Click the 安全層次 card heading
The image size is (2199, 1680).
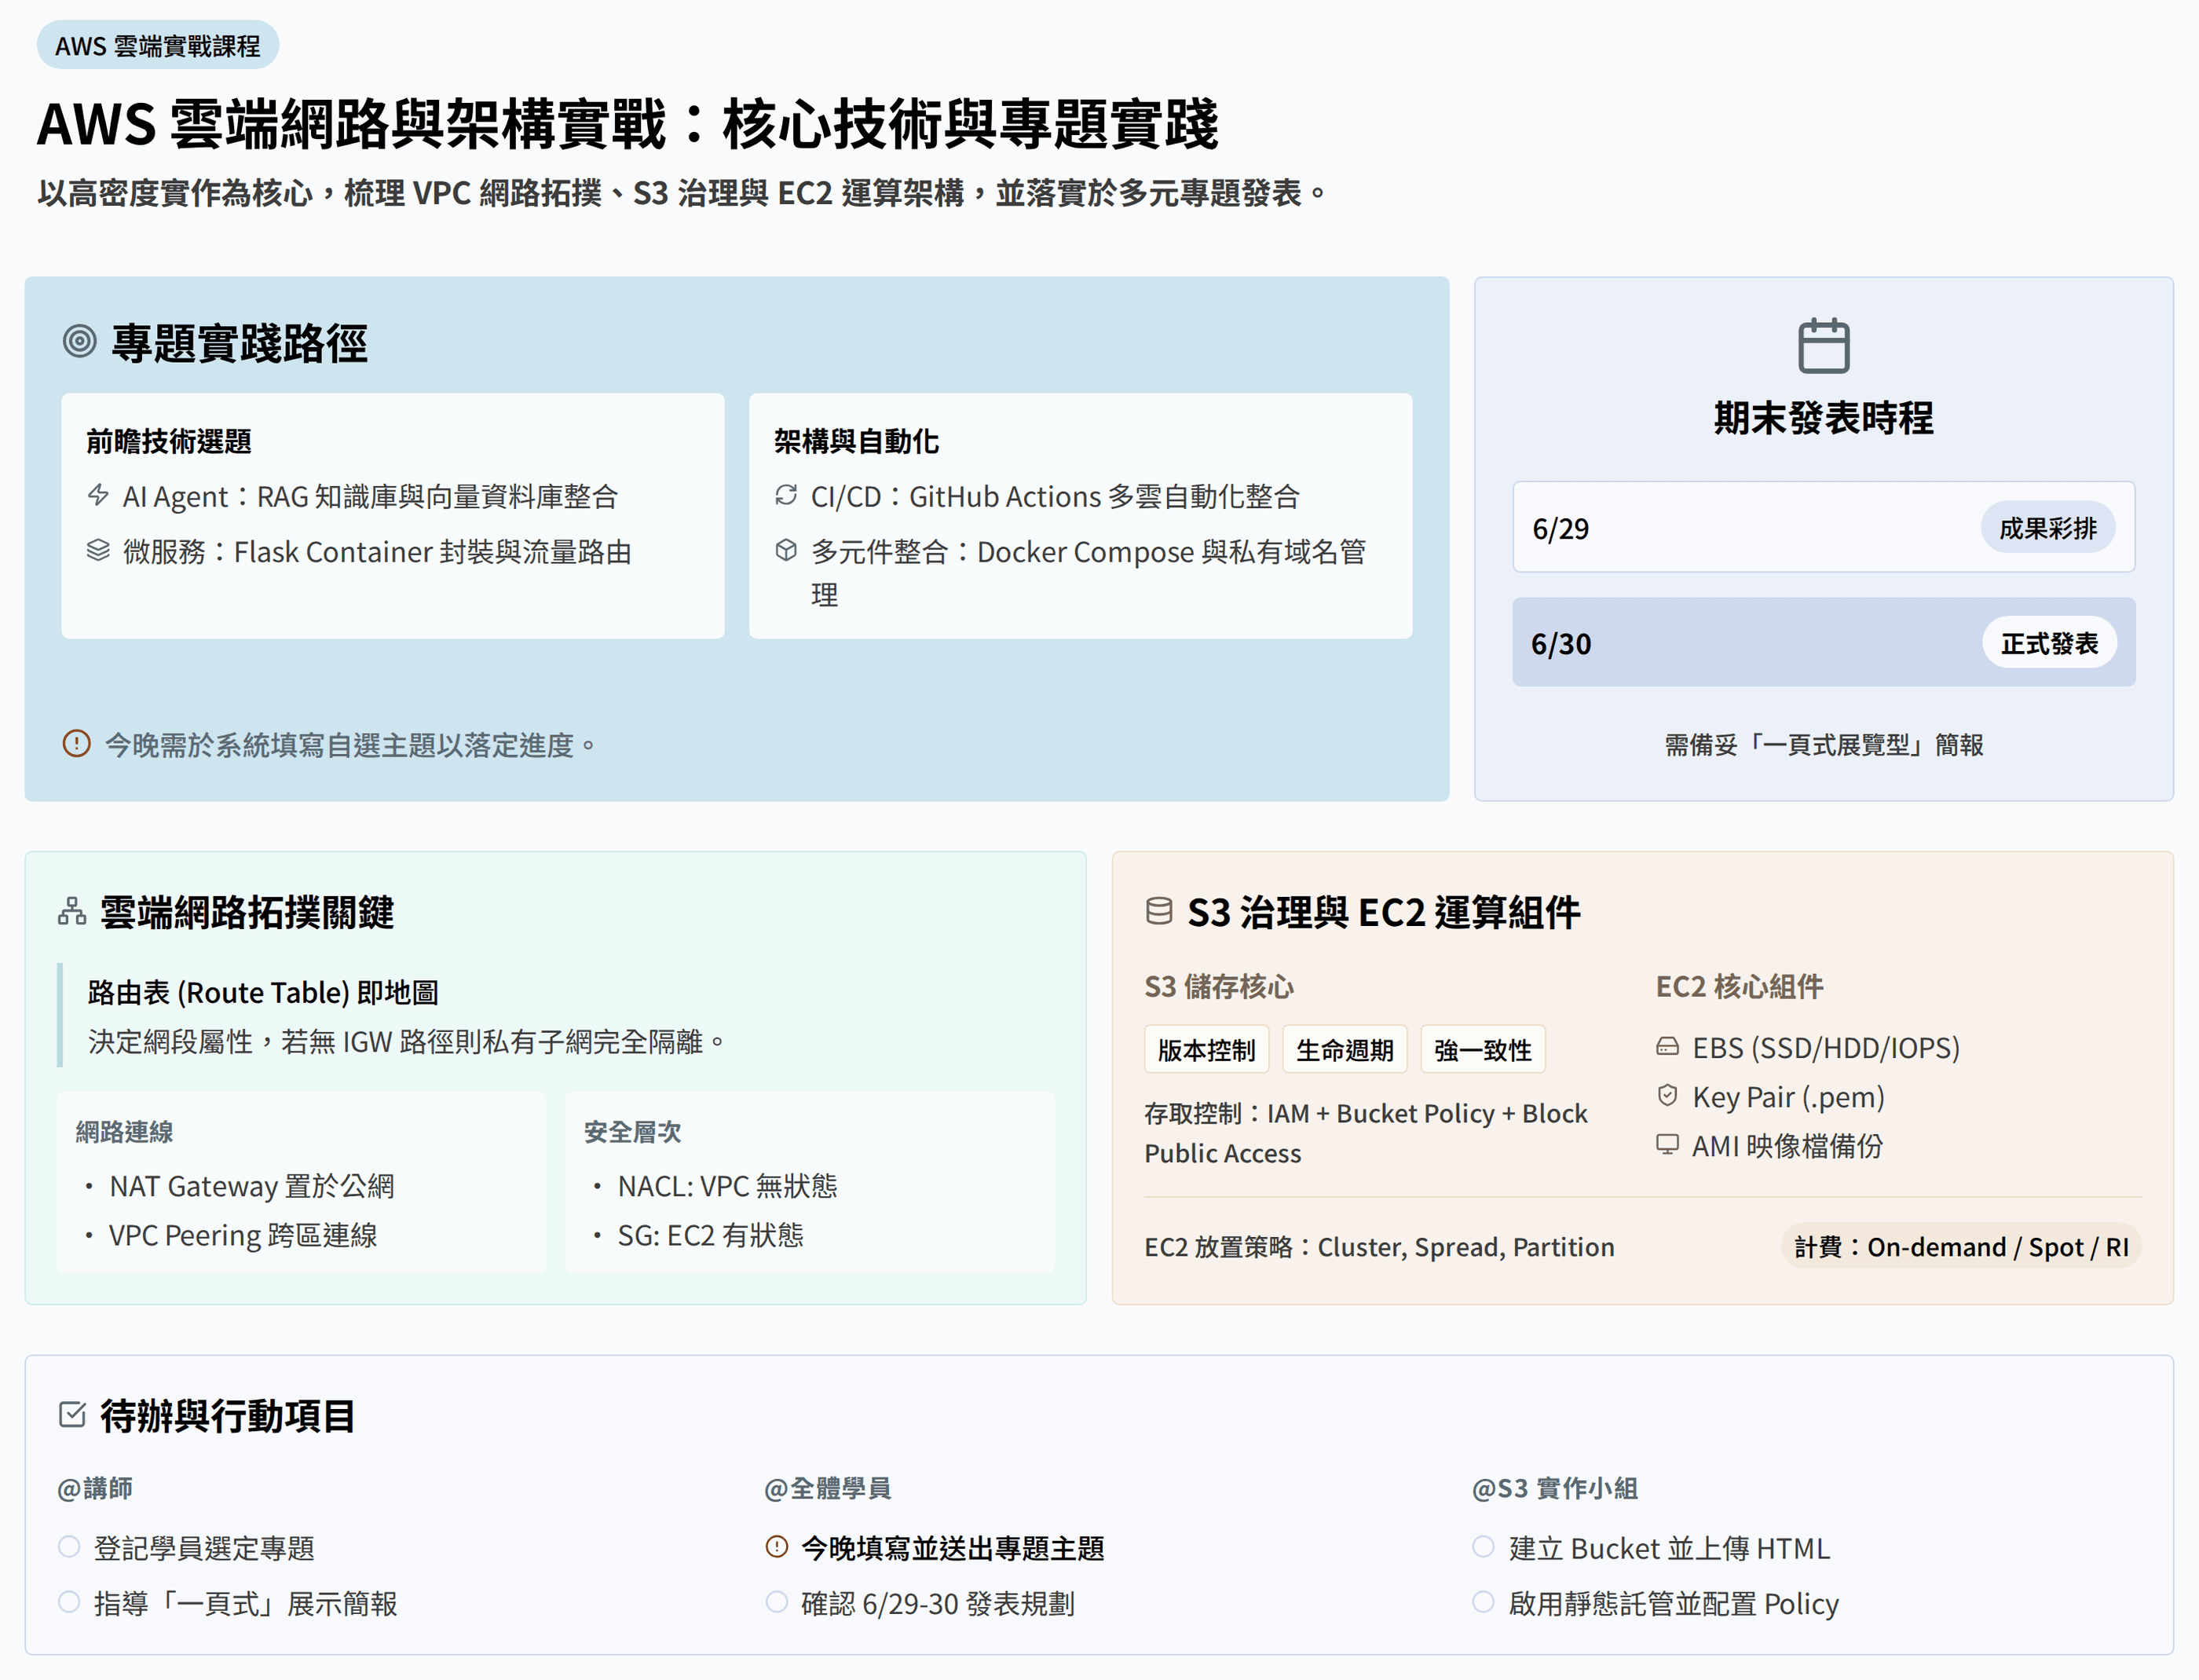tap(633, 1131)
